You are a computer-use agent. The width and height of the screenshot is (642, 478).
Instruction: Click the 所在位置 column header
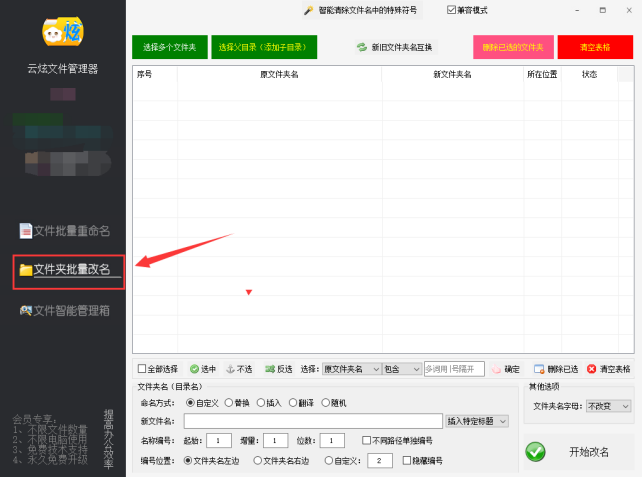[x=542, y=75]
